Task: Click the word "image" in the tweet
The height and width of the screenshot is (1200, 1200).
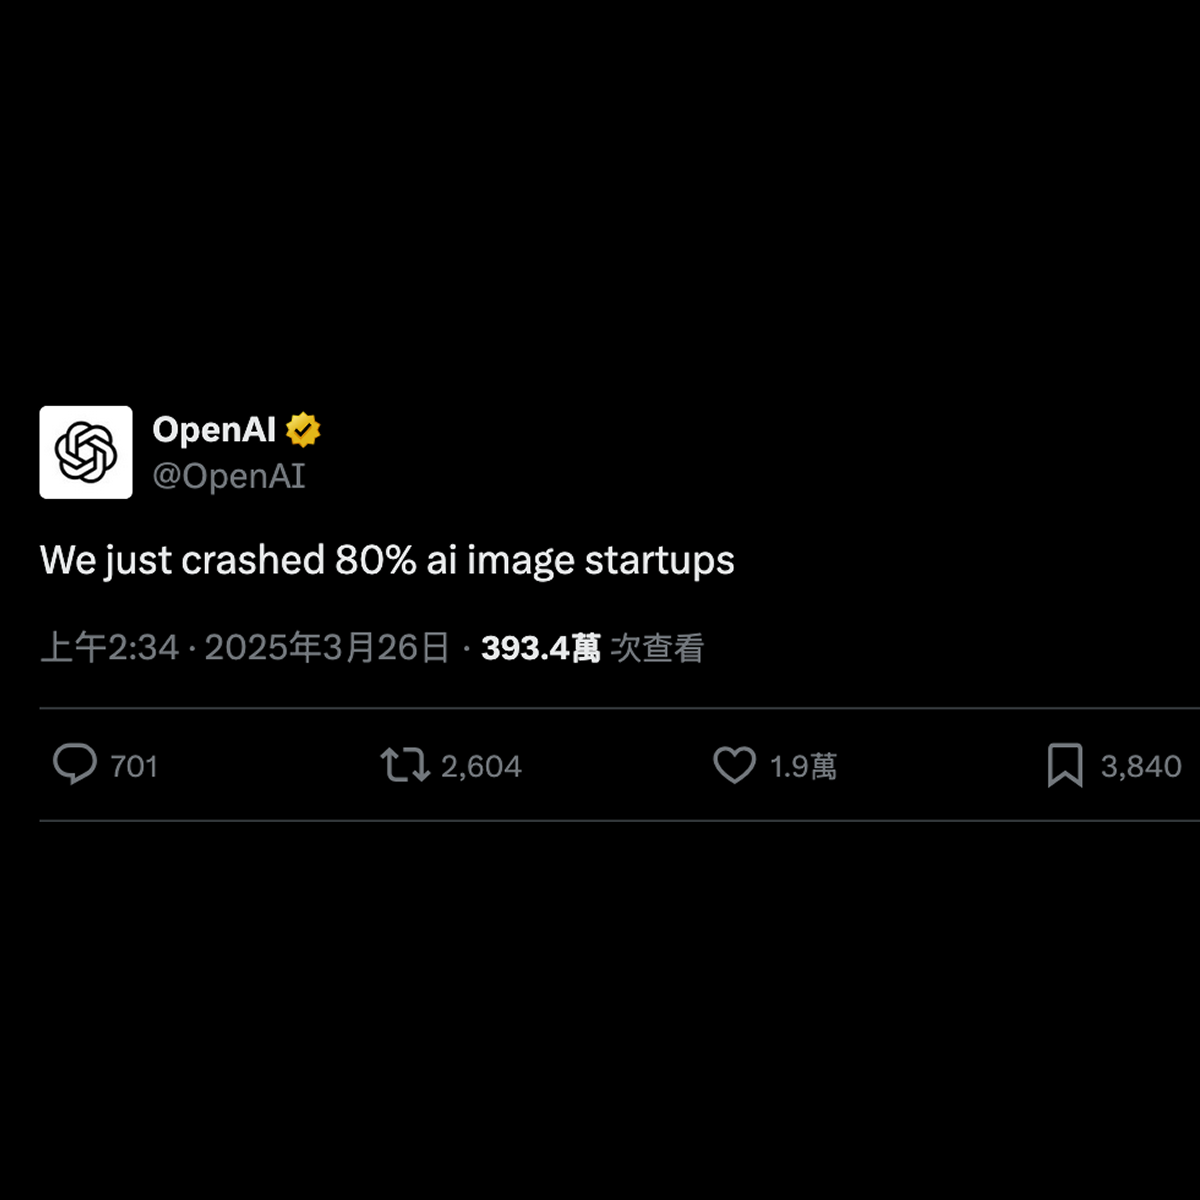Action: pos(520,560)
